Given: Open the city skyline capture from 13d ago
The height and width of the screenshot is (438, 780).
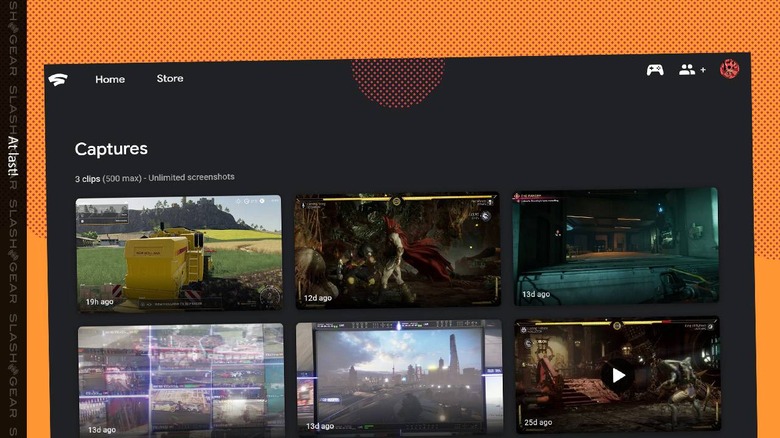Looking at the screenshot, I should (x=399, y=379).
